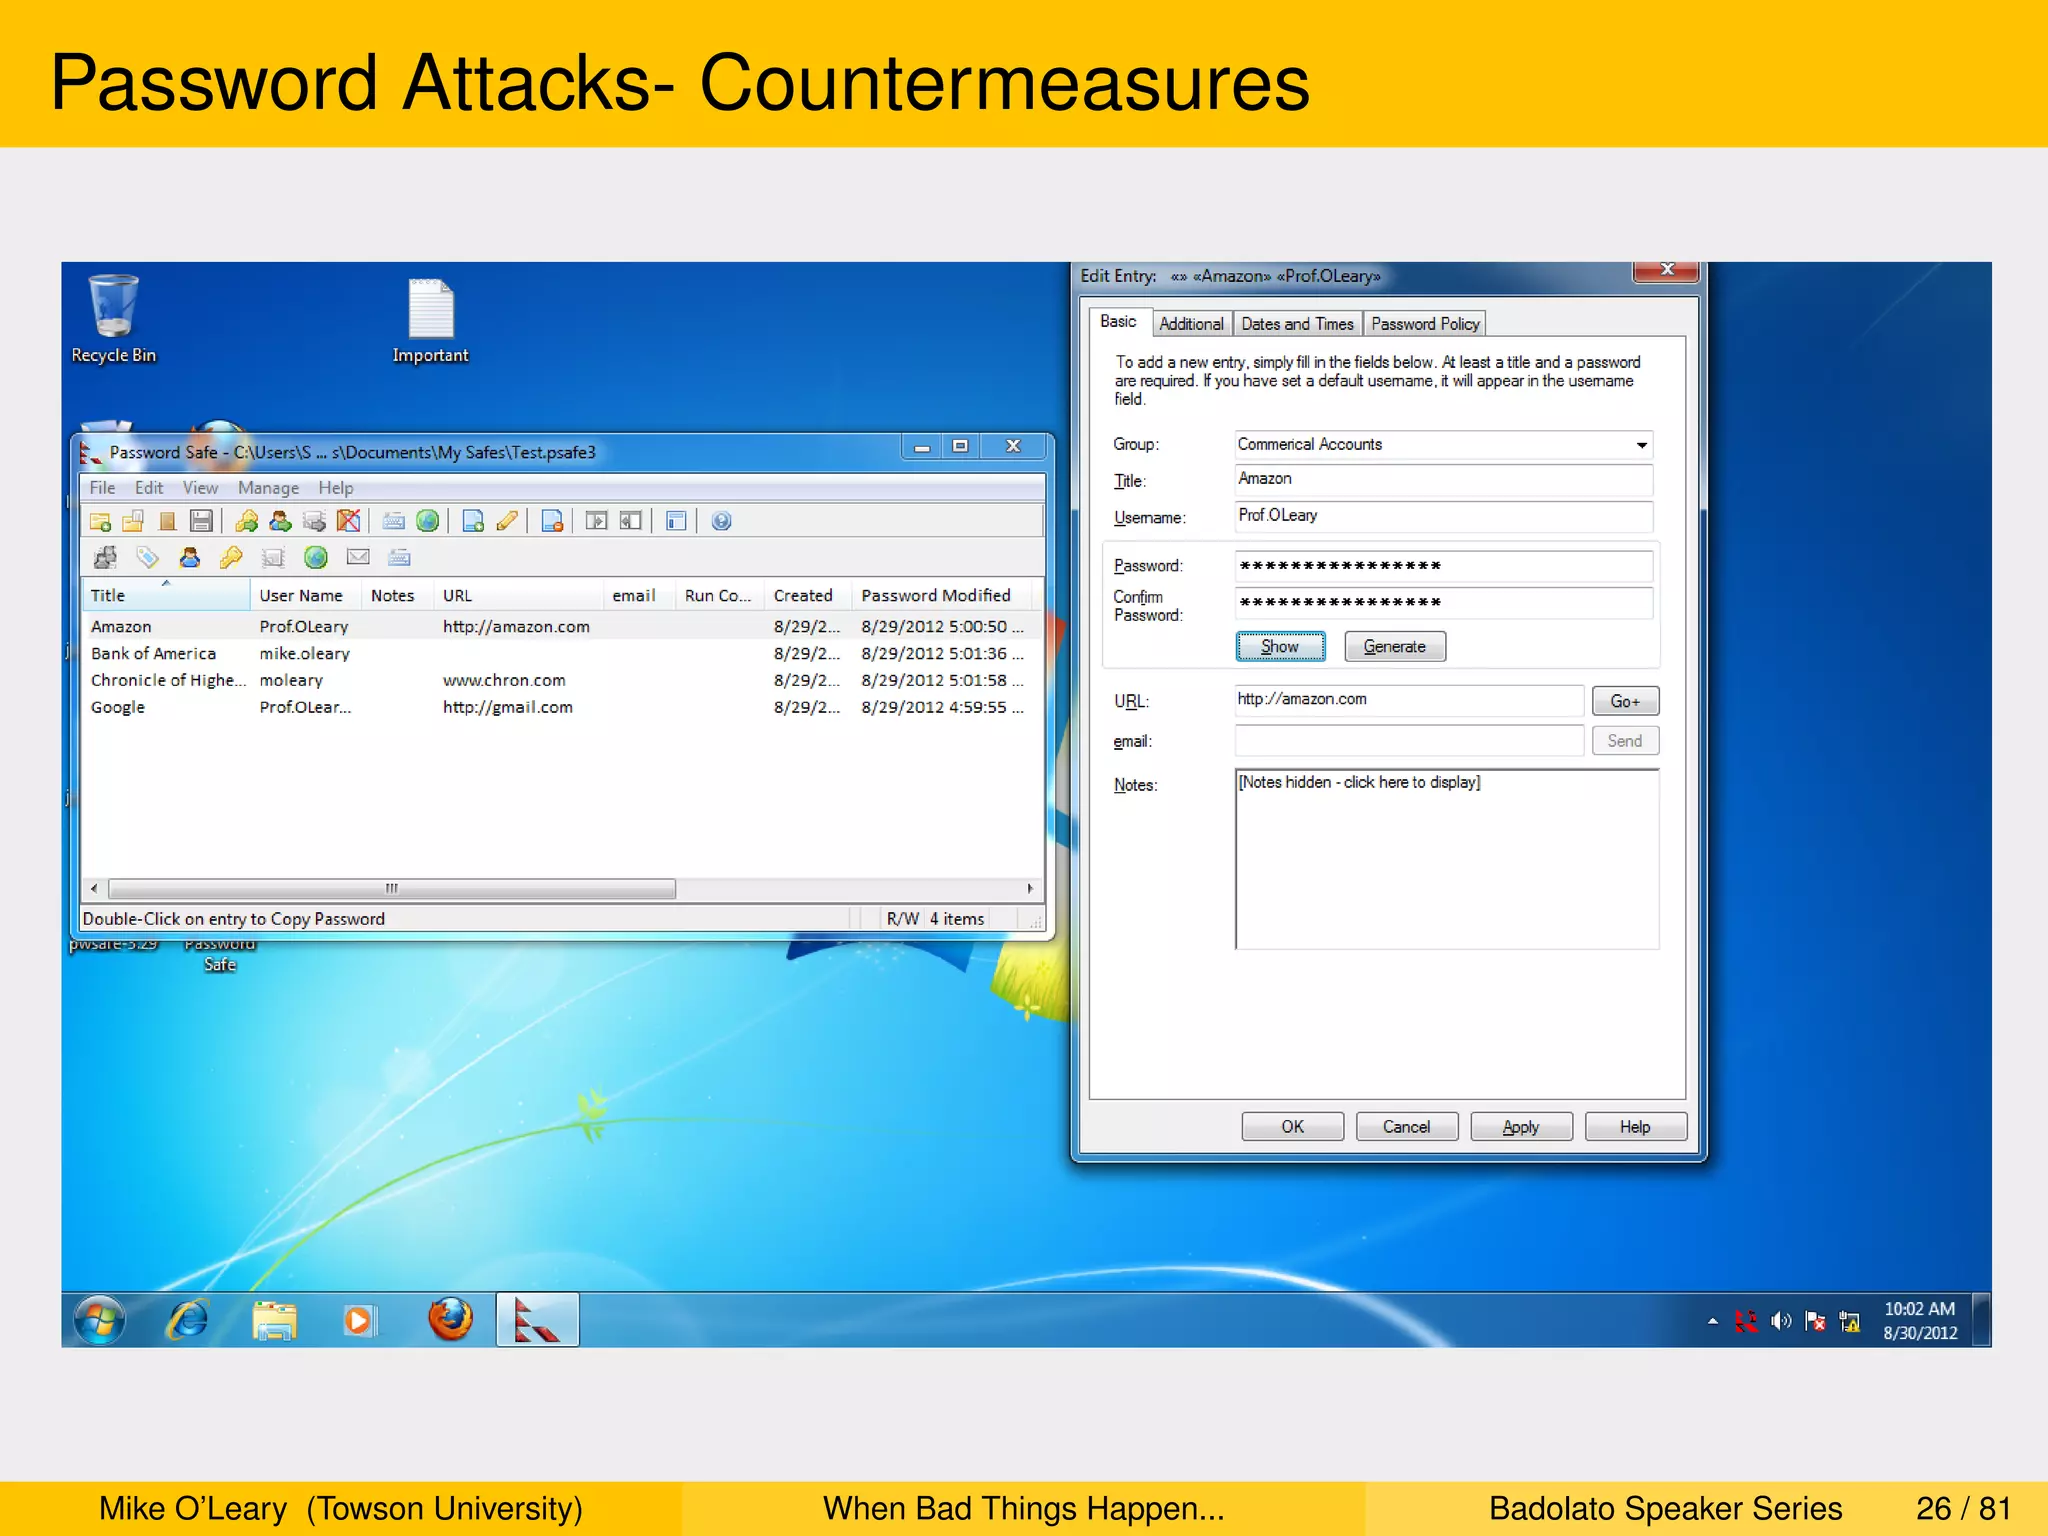Click Apply in the Edit Entry dialog
Screen dimensions: 2048x1536
point(1521,1127)
